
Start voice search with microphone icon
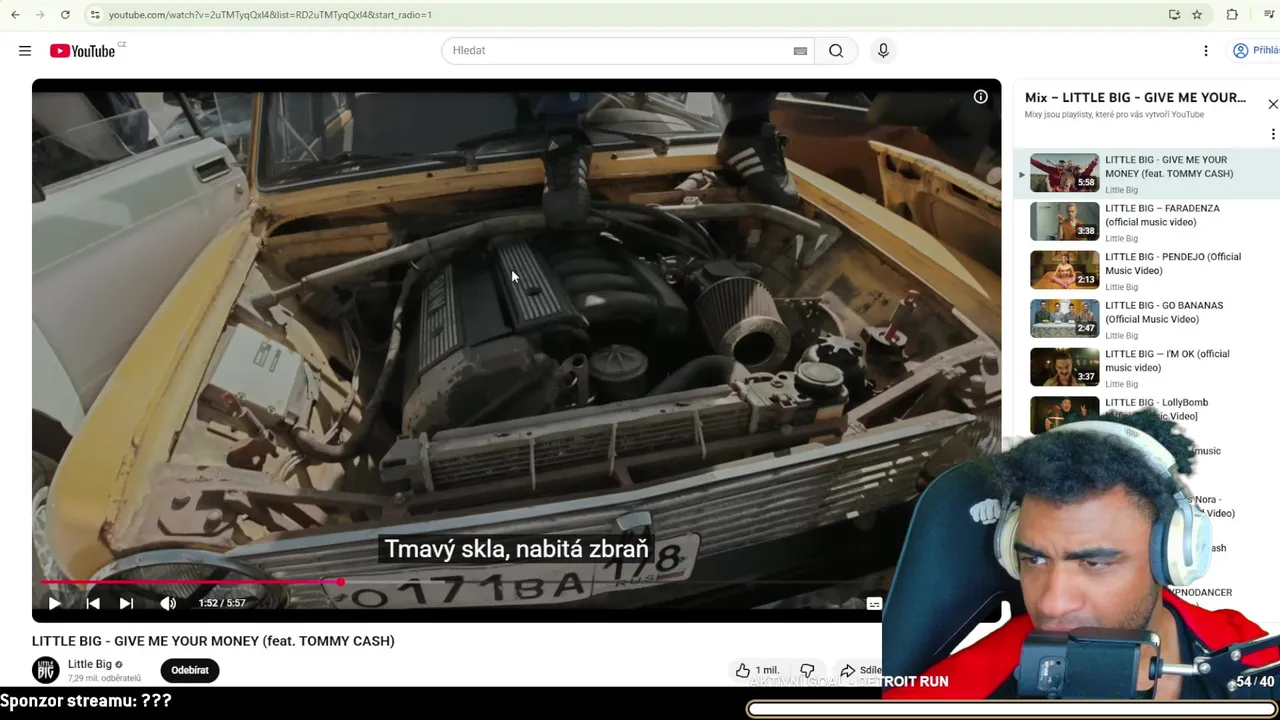[x=883, y=51]
